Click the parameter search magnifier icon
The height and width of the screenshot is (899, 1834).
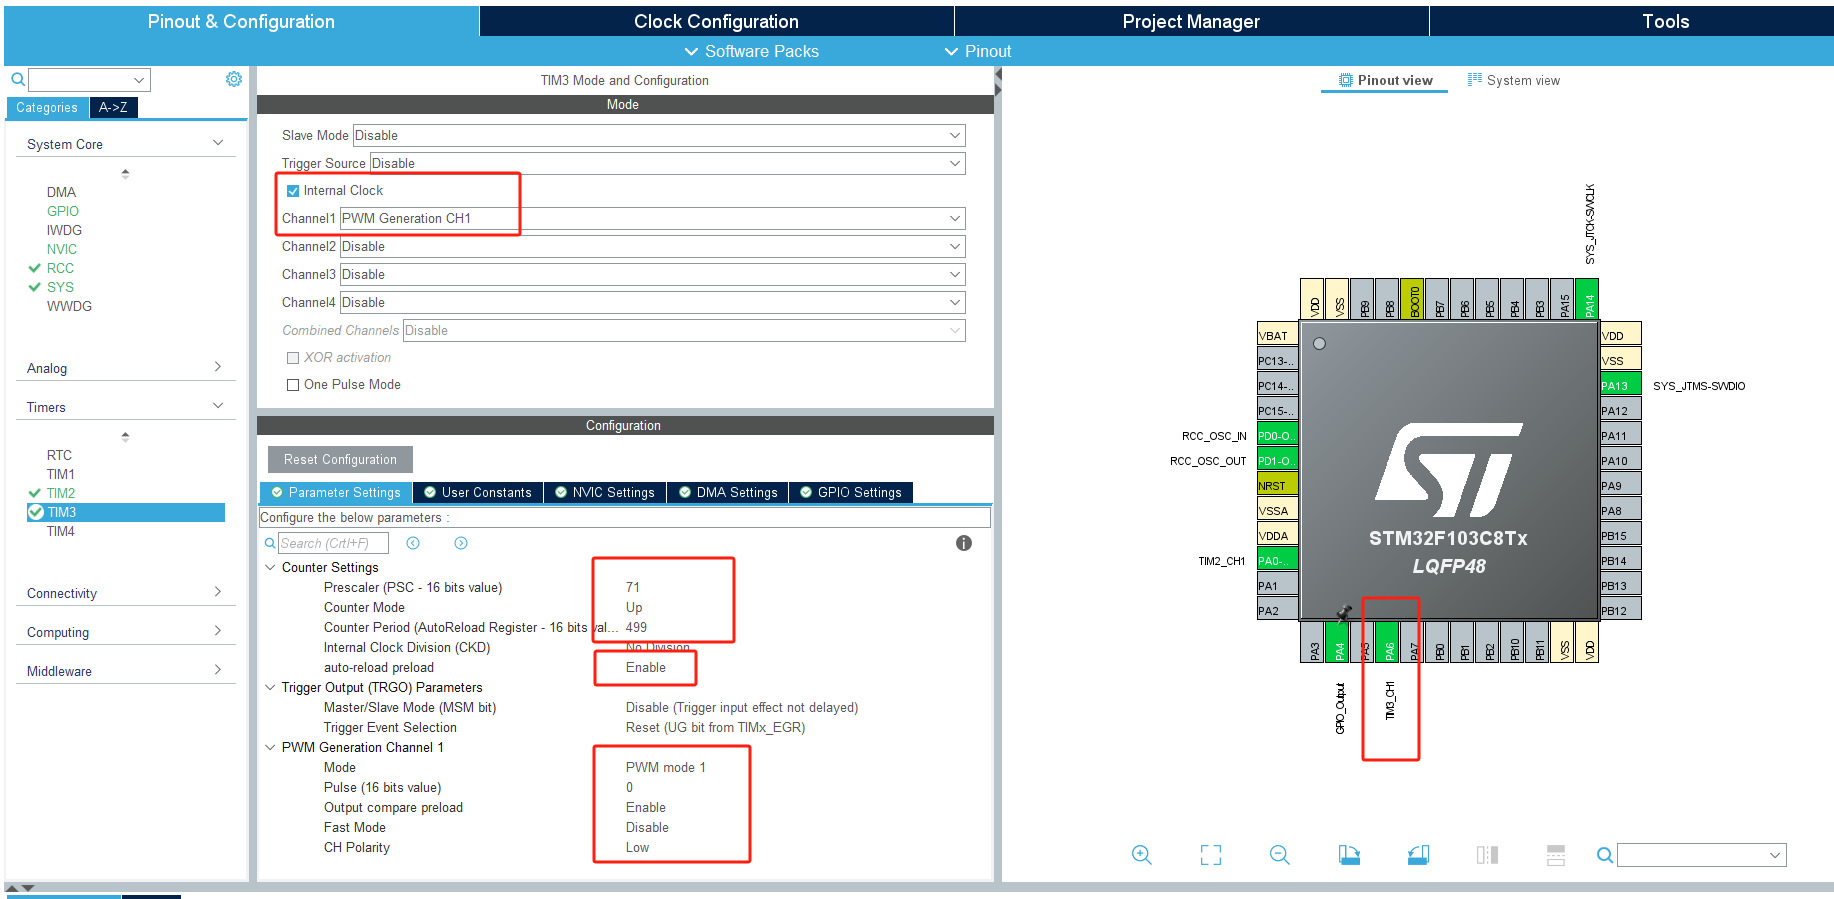tap(269, 543)
